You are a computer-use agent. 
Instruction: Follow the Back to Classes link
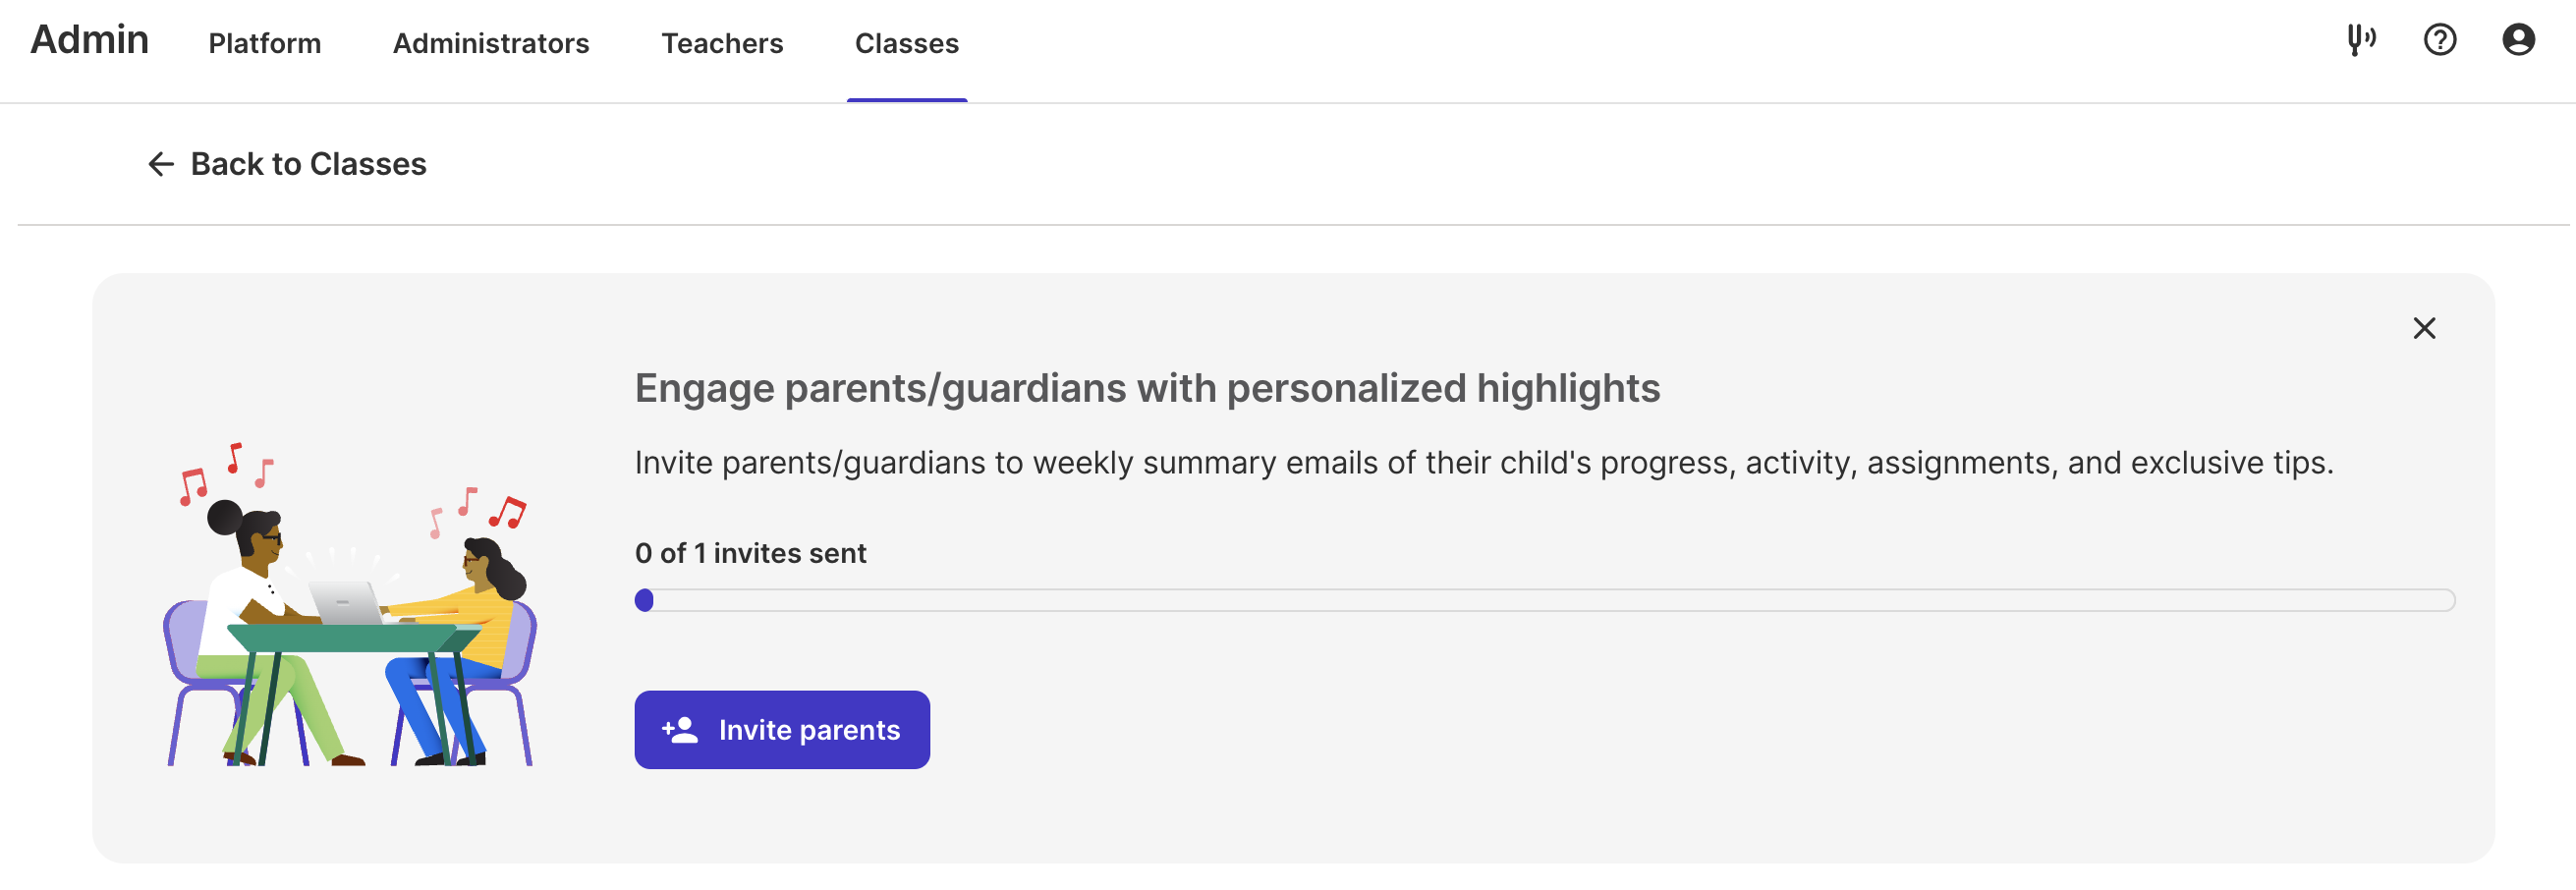click(x=308, y=164)
